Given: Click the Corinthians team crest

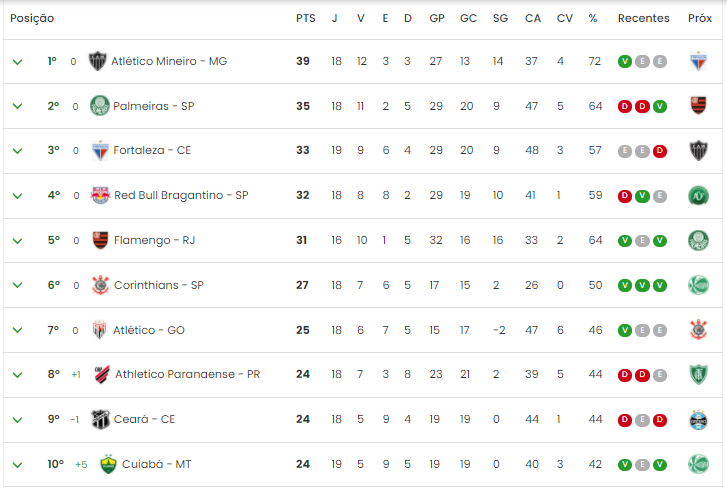Looking at the screenshot, I should point(100,285).
